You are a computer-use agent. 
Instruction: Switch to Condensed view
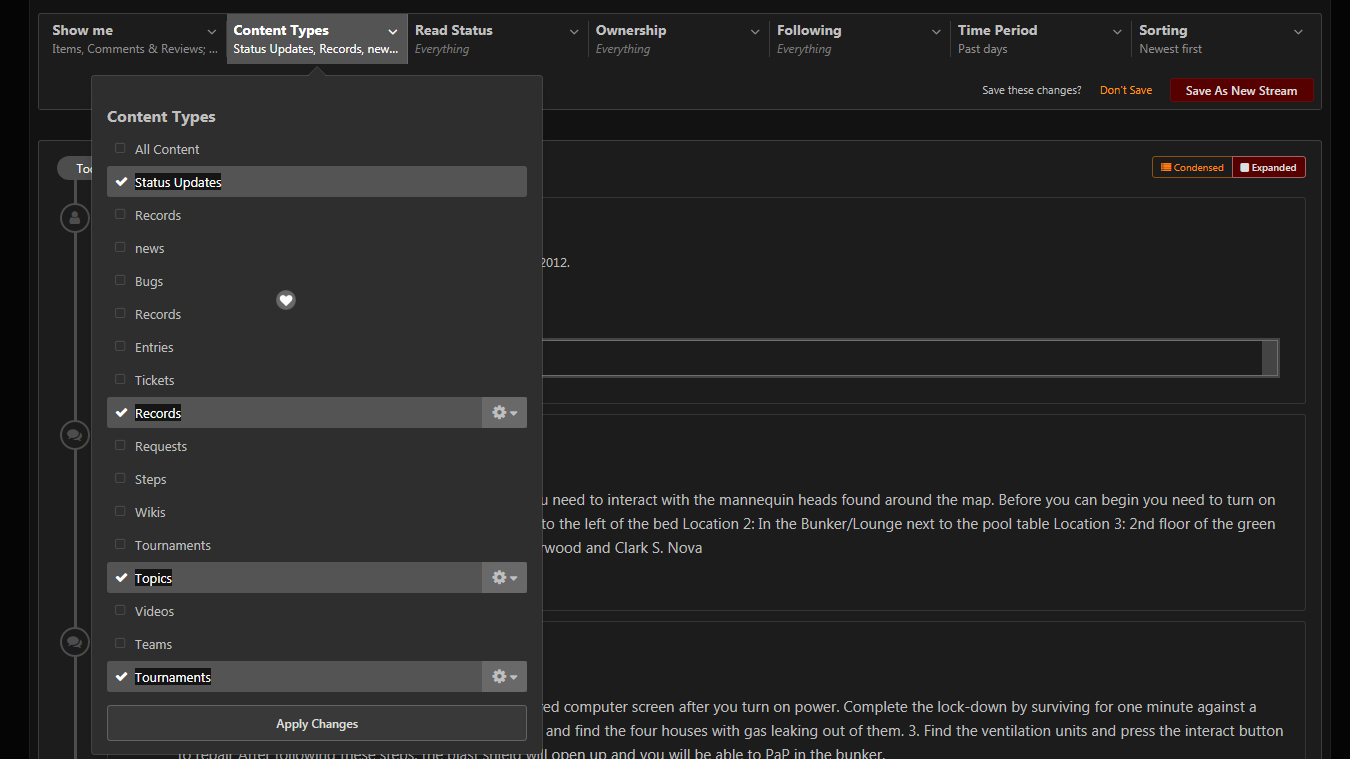click(1192, 167)
